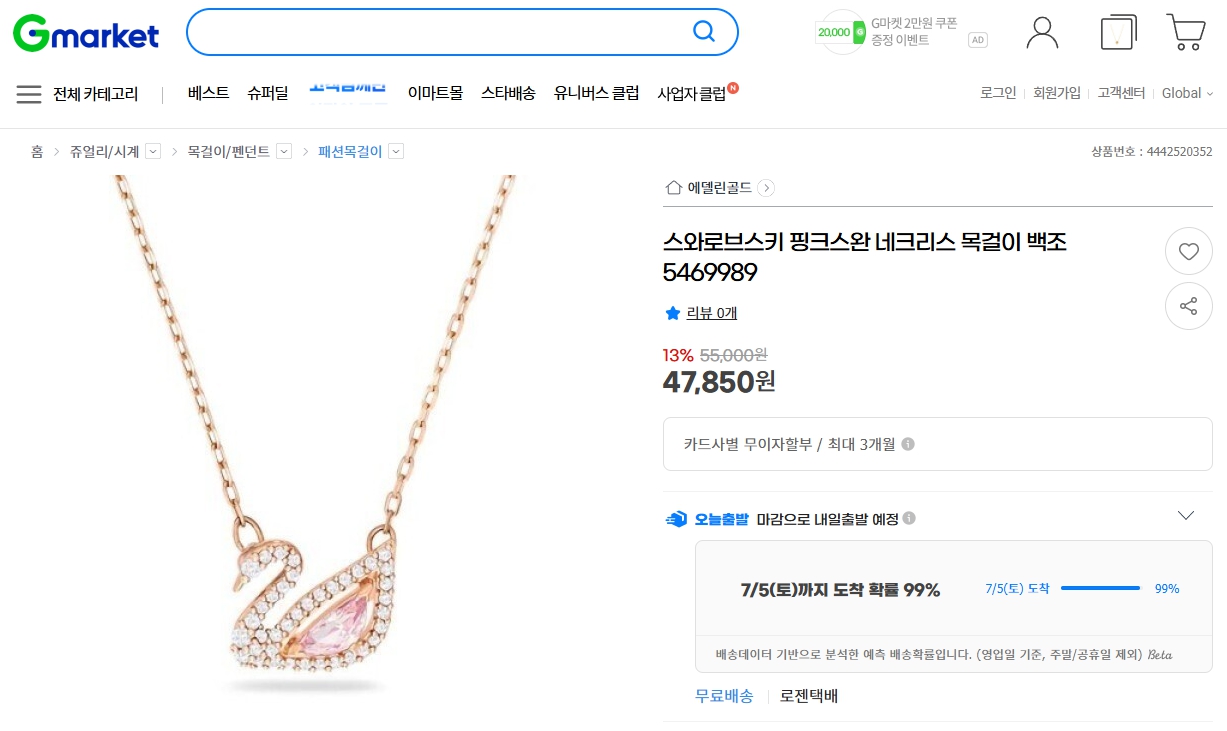Viewport: 1227px width, 731px height.
Task: Click the 7/5(토) arrival probability bar
Action: (1100, 588)
